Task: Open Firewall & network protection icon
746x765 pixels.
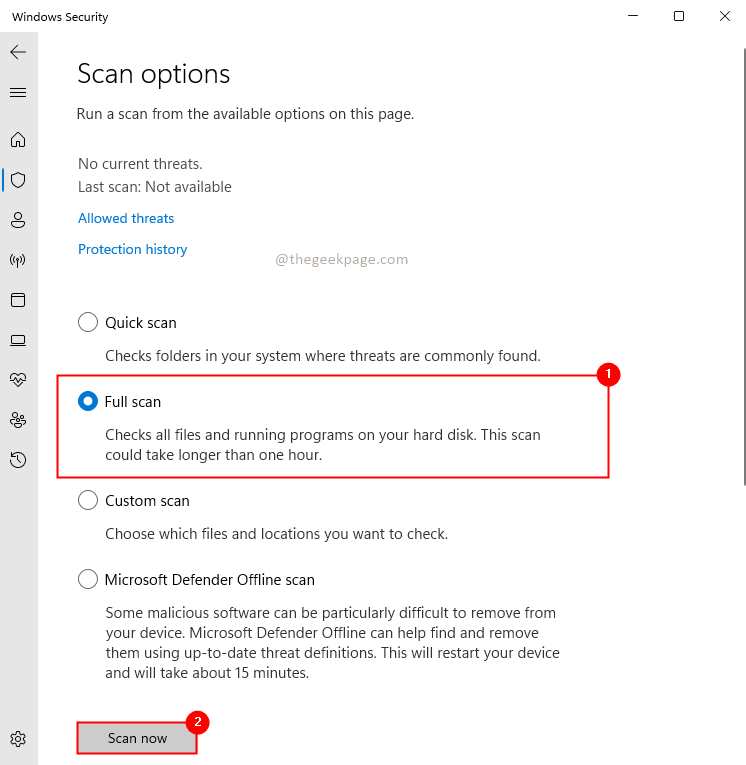Action: pos(18,260)
